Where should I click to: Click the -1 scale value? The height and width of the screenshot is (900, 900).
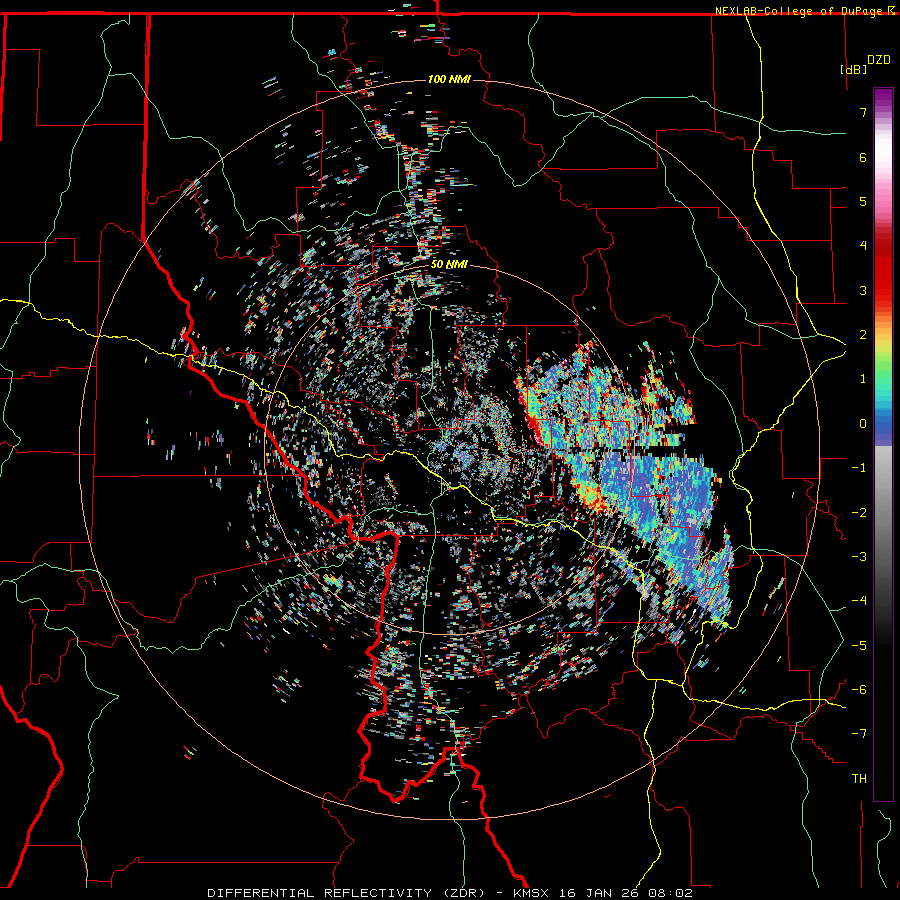(859, 468)
